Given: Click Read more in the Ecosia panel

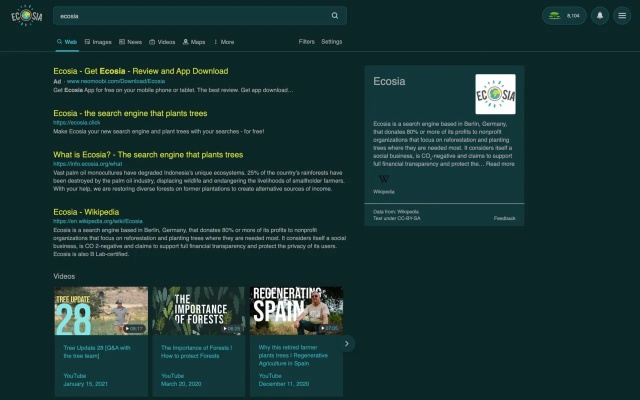Looking at the screenshot, I should (x=500, y=163).
